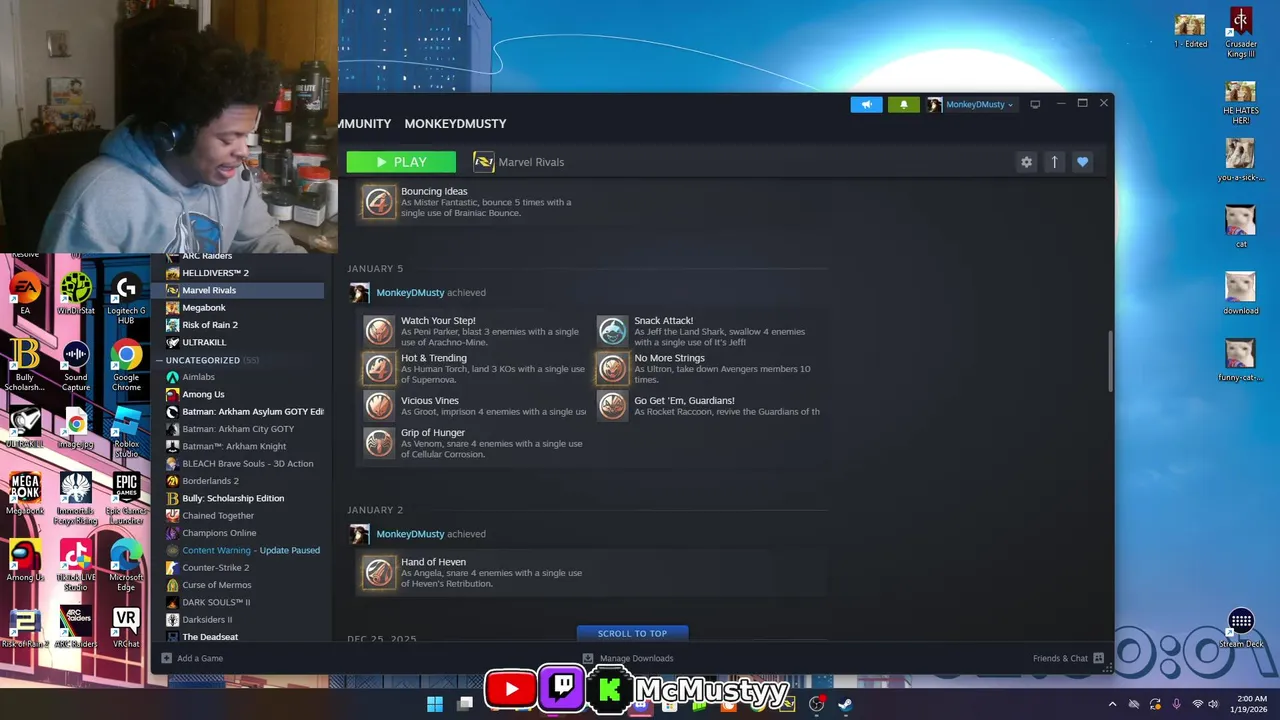Select Bully: Scholarship Edition in library list
Viewport: 1280px width, 720px height.
tap(233, 498)
